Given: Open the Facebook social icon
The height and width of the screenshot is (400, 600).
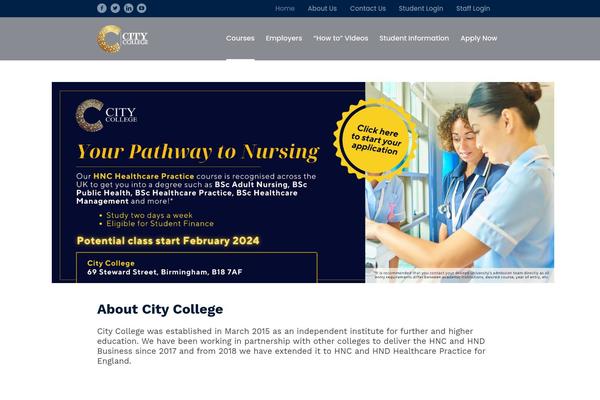Looking at the screenshot, I should pos(101,8).
